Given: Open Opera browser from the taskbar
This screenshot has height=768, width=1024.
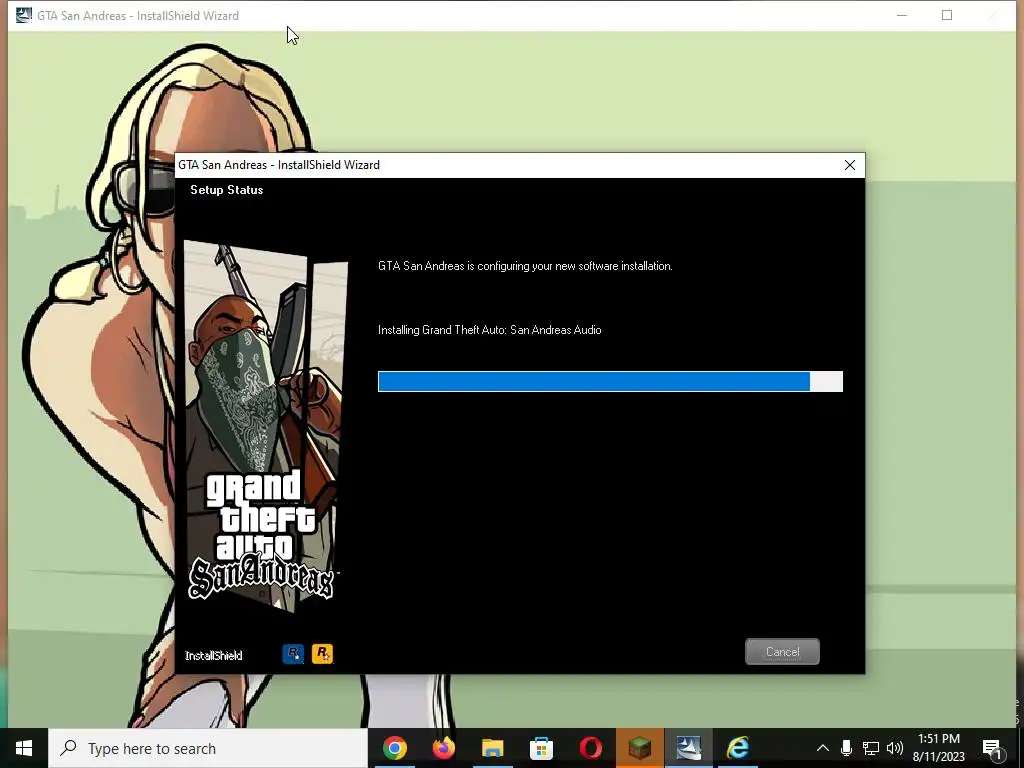Looking at the screenshot, I should point(590,748).
